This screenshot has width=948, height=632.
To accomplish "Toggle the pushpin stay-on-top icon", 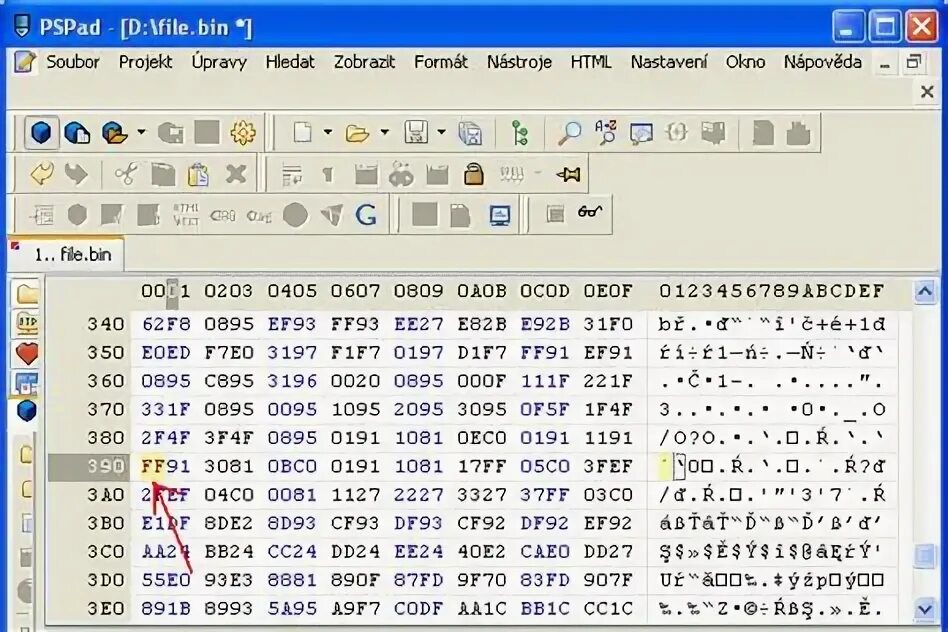I will point(569,175).
